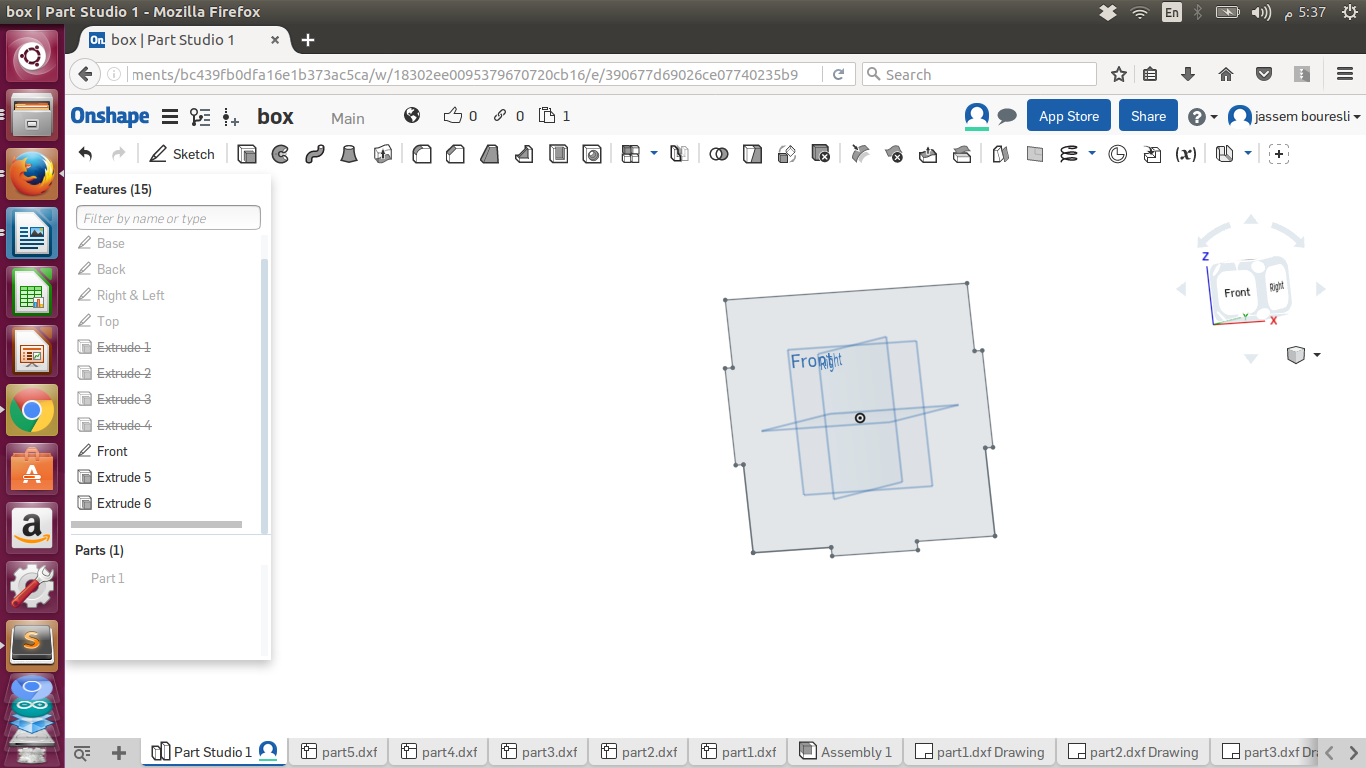Select the Modify fillet tool
The height and width of the screenshot is (768, 1366).
(x=860, y=154)
